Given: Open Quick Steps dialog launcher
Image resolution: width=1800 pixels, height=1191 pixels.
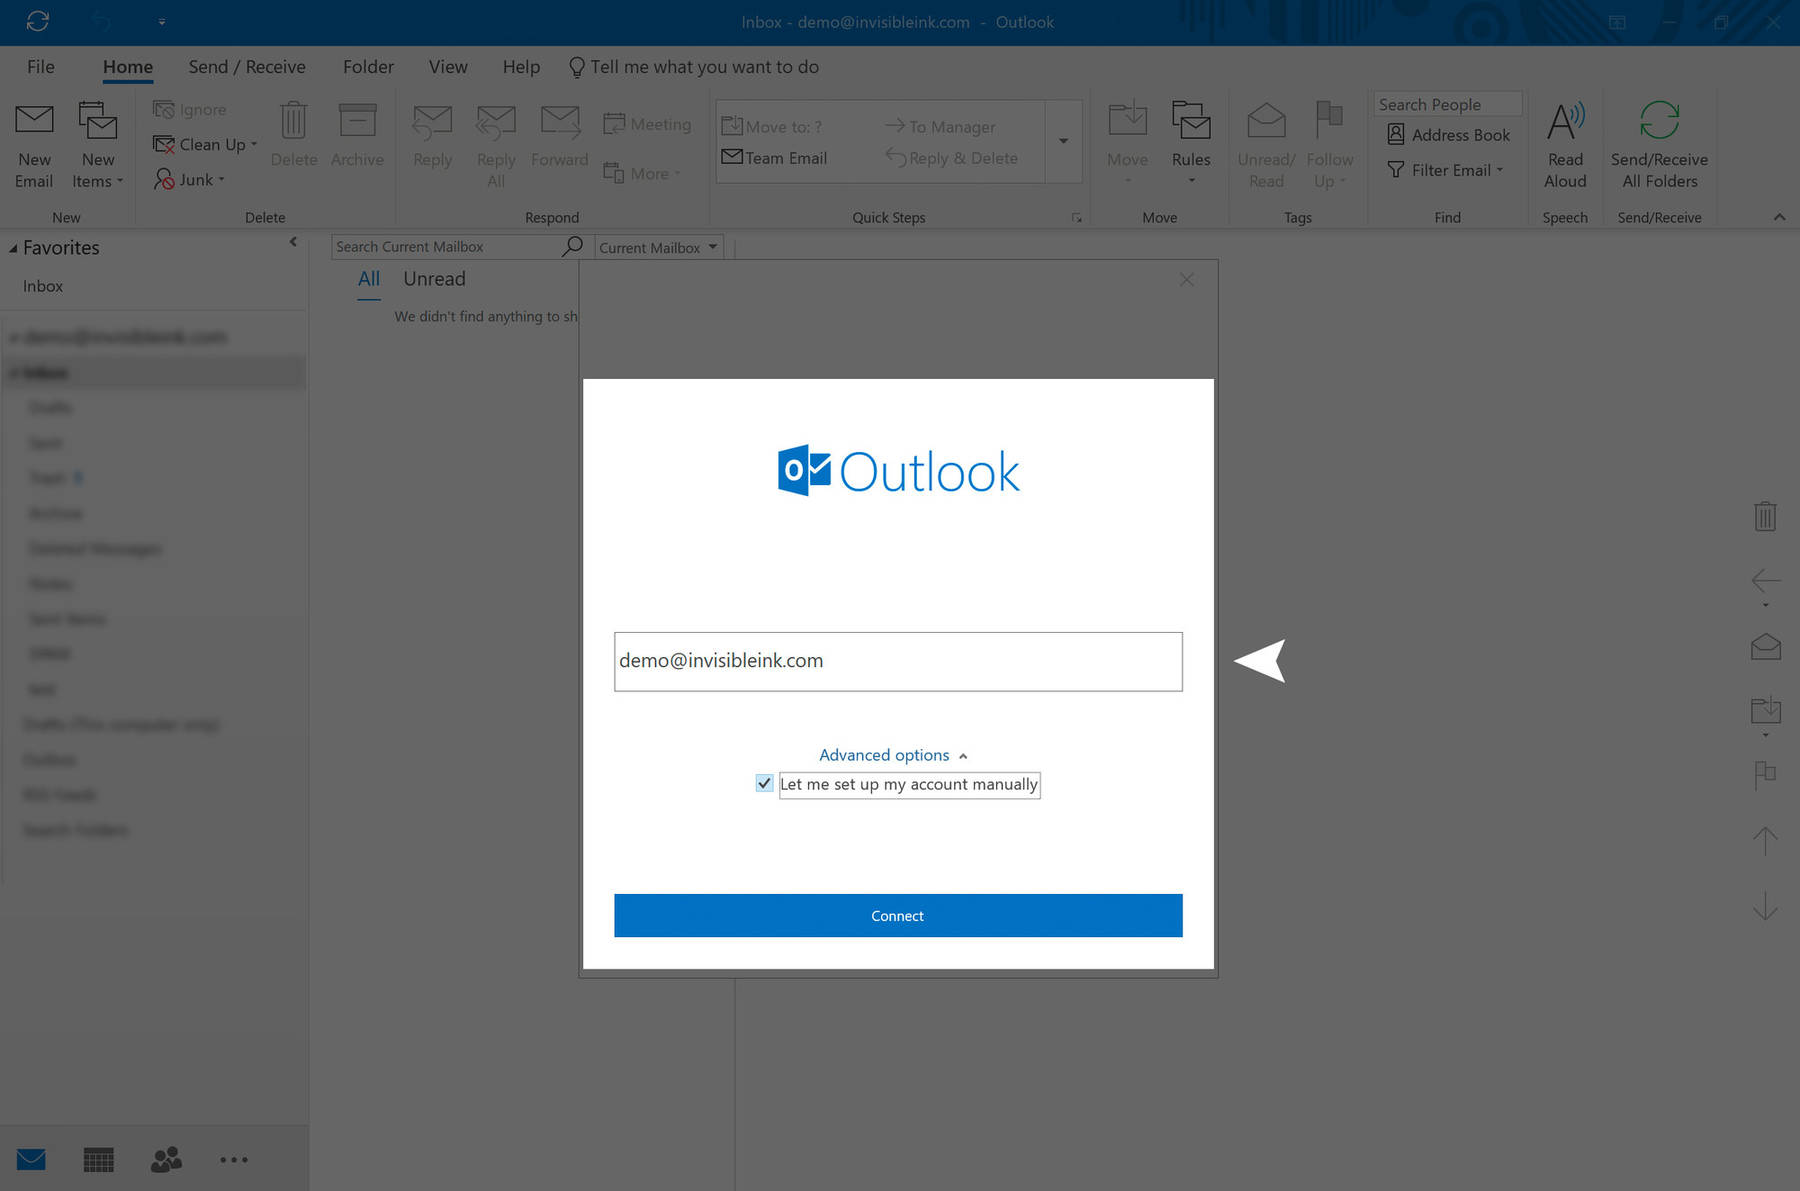Looking at the screenshot, I should [x=1077, y=218].
